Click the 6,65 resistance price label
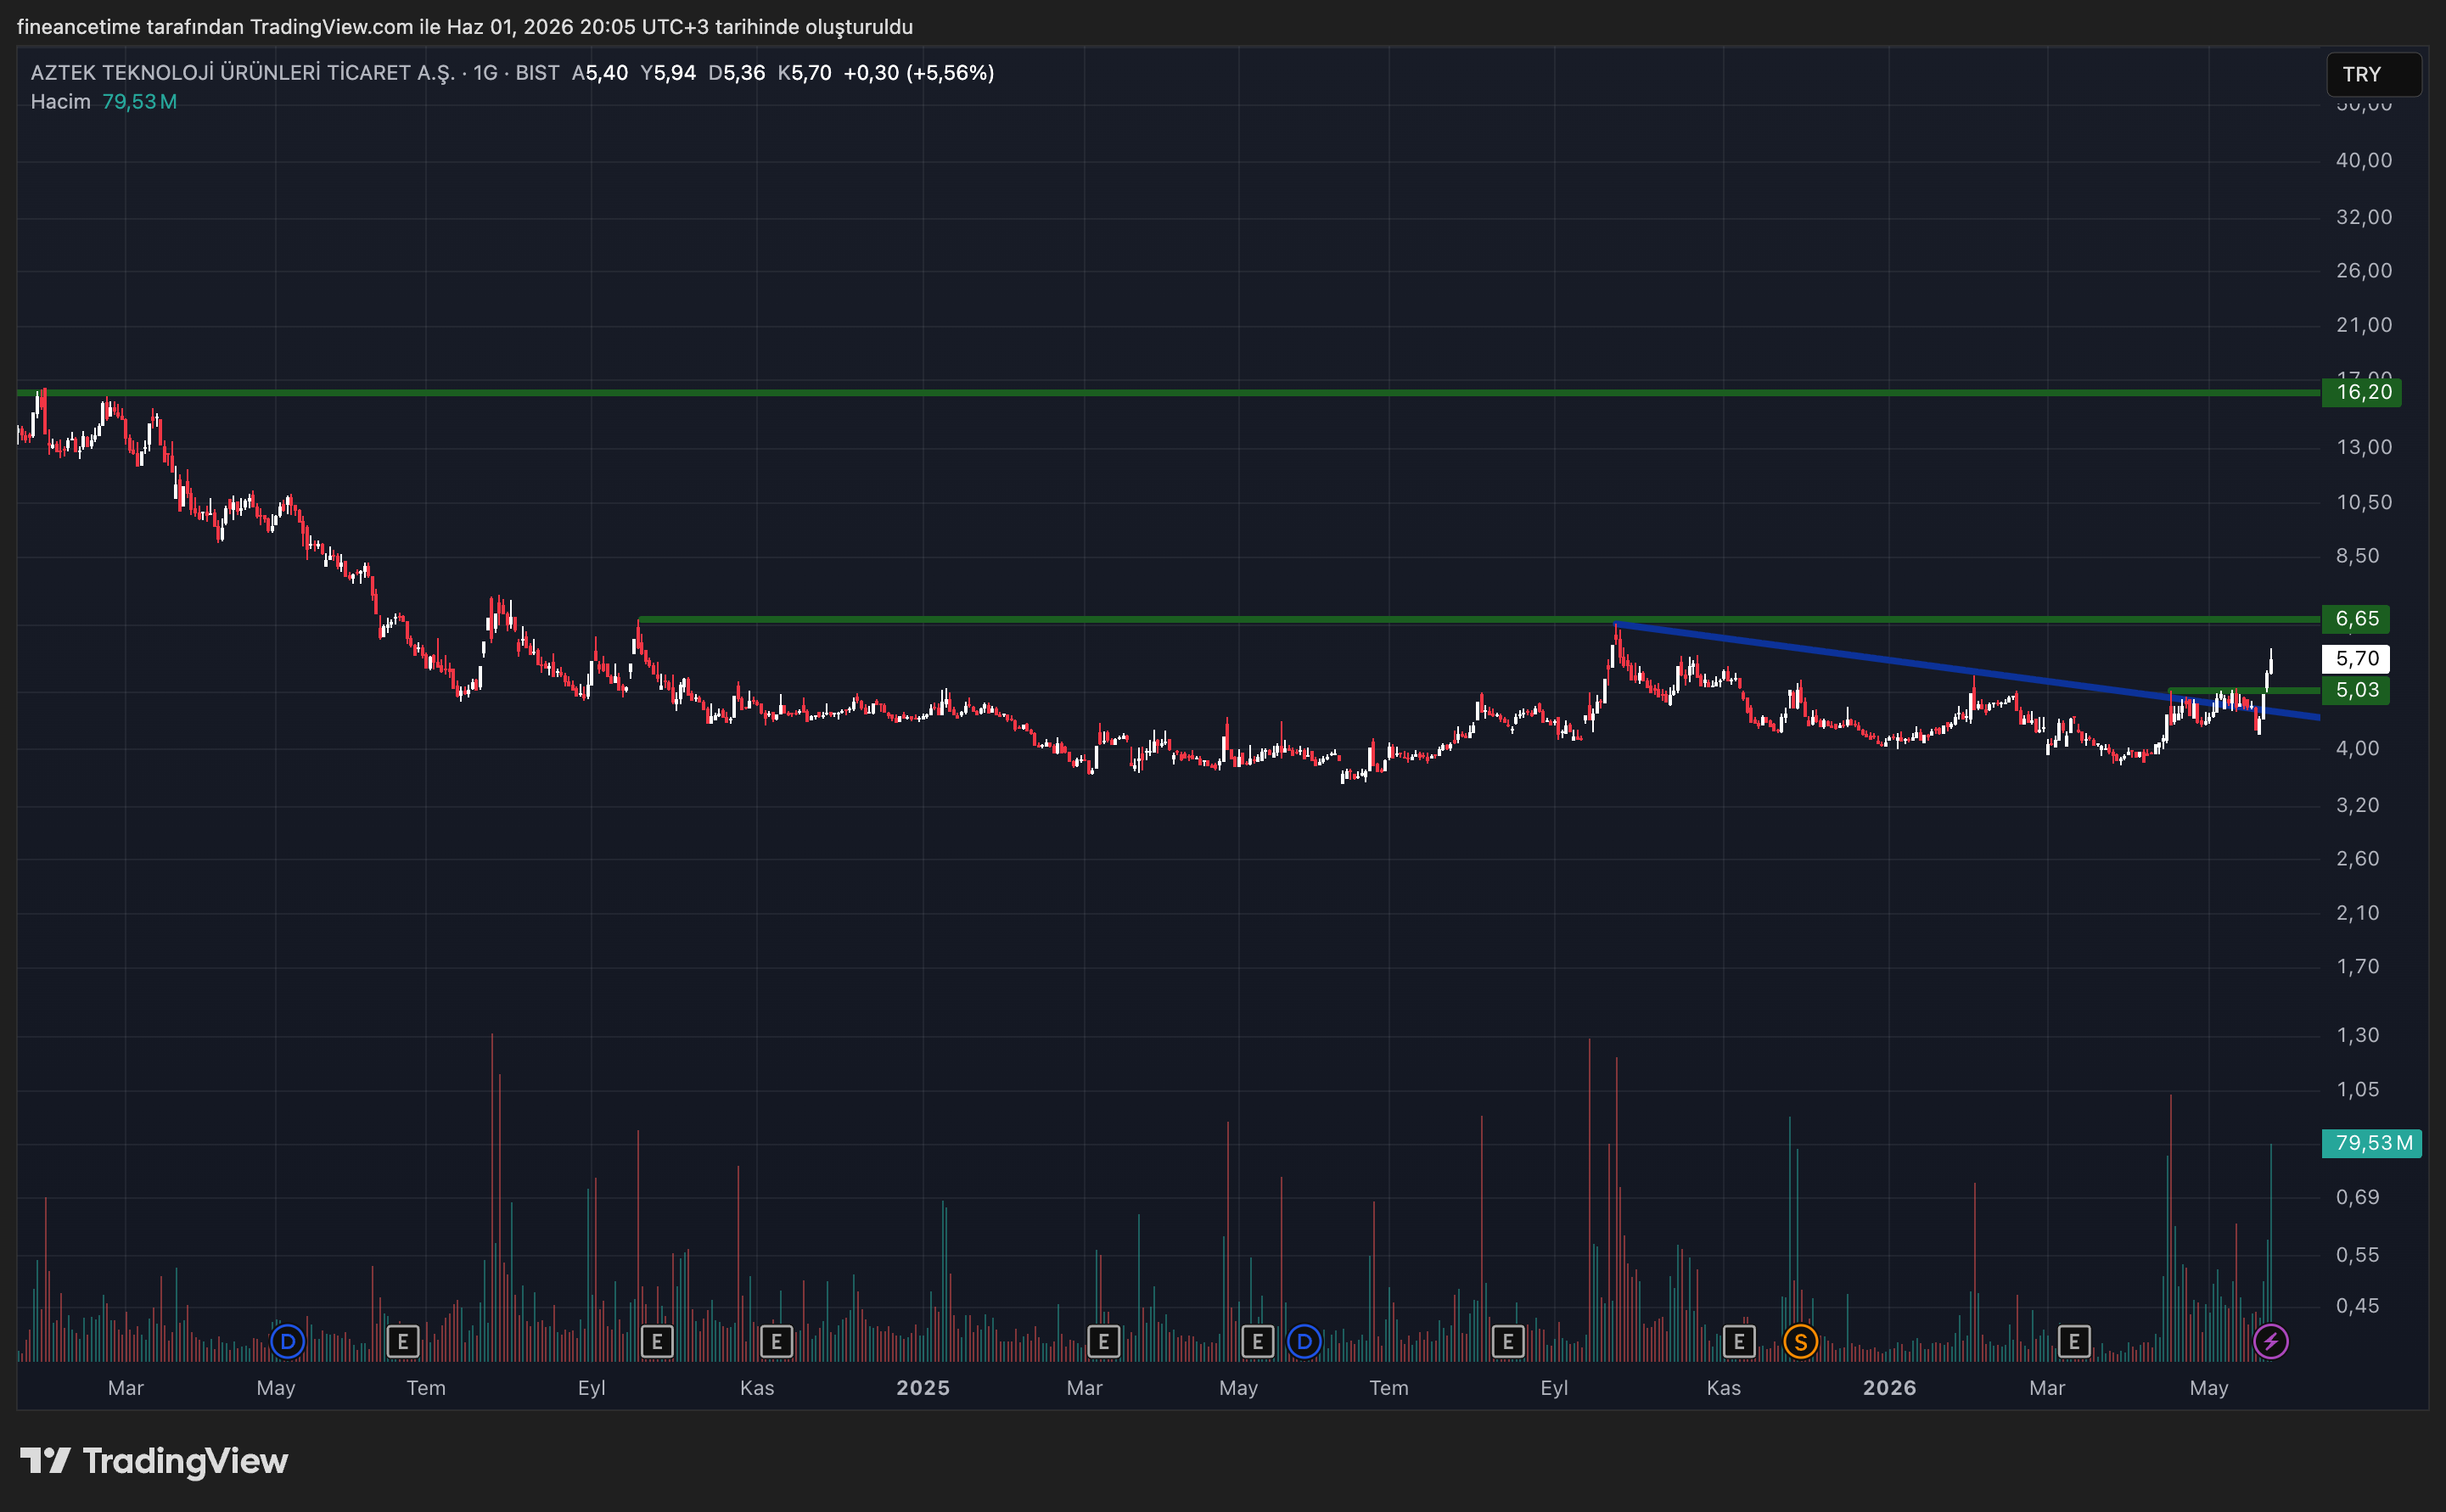 click(2355, 619)
